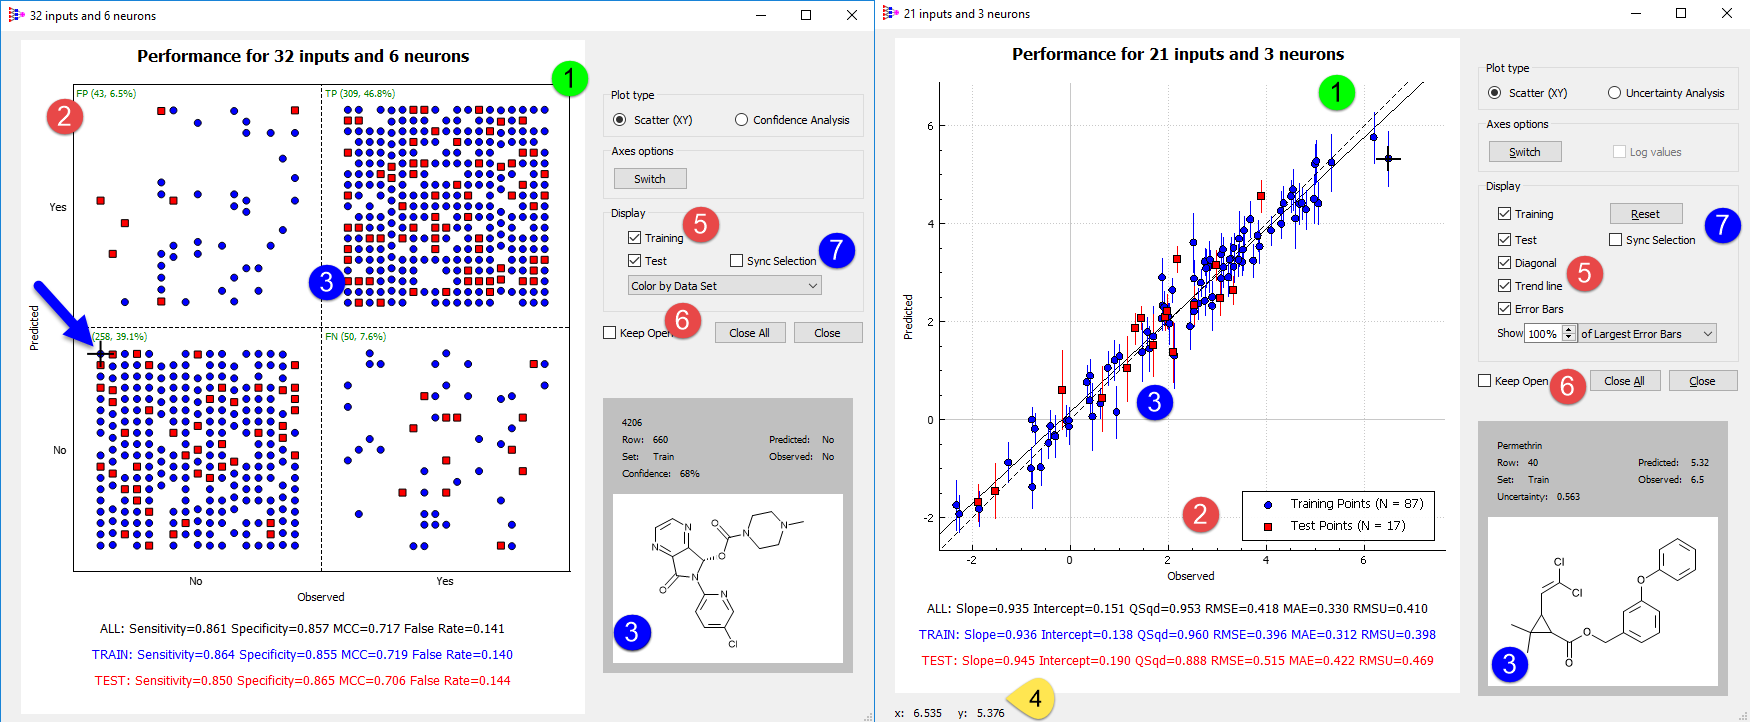
Task: Click Close All in 21 inputs window
Action: [x=1625, y=381]
